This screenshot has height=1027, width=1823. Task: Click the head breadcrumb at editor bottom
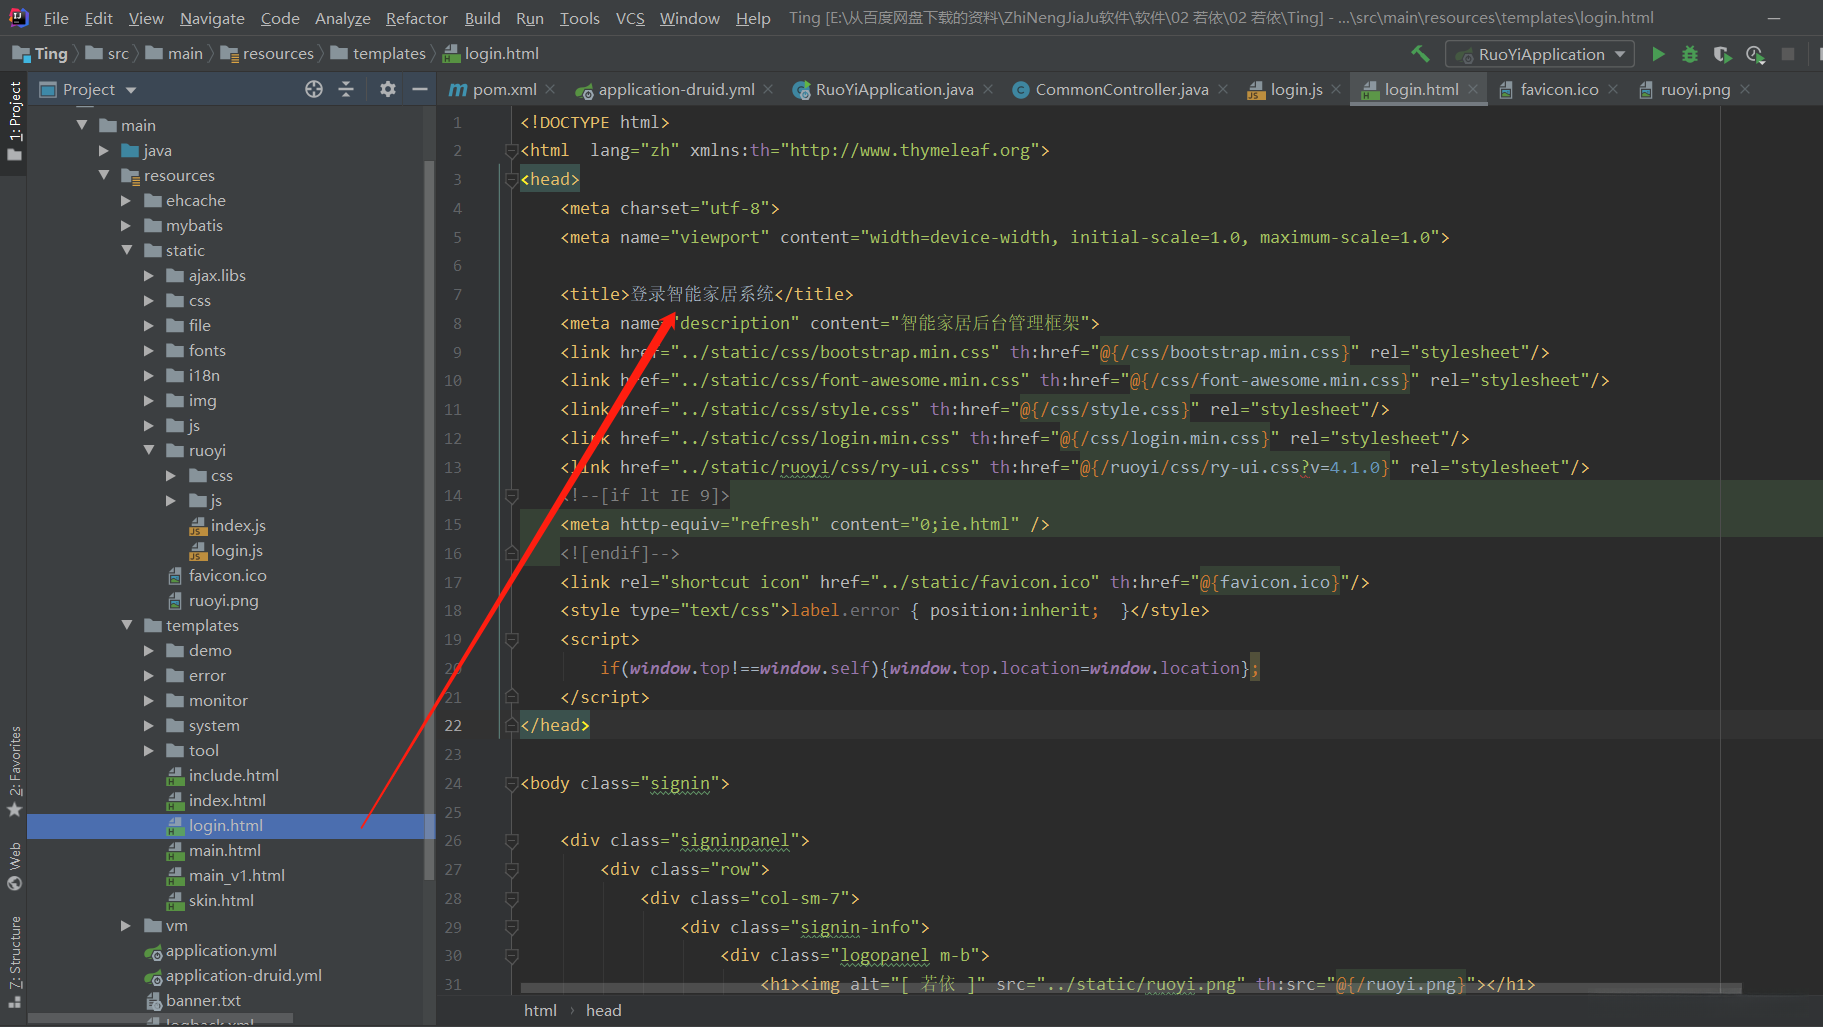click(x=603, y=1010)
